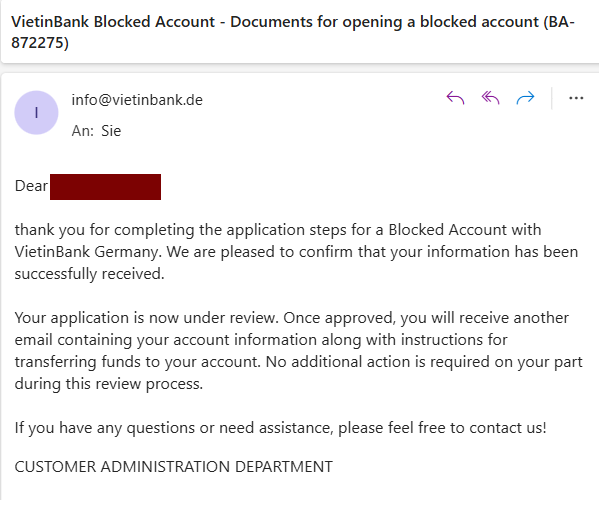Click the dark red redacted name block

tap(105, 187)
